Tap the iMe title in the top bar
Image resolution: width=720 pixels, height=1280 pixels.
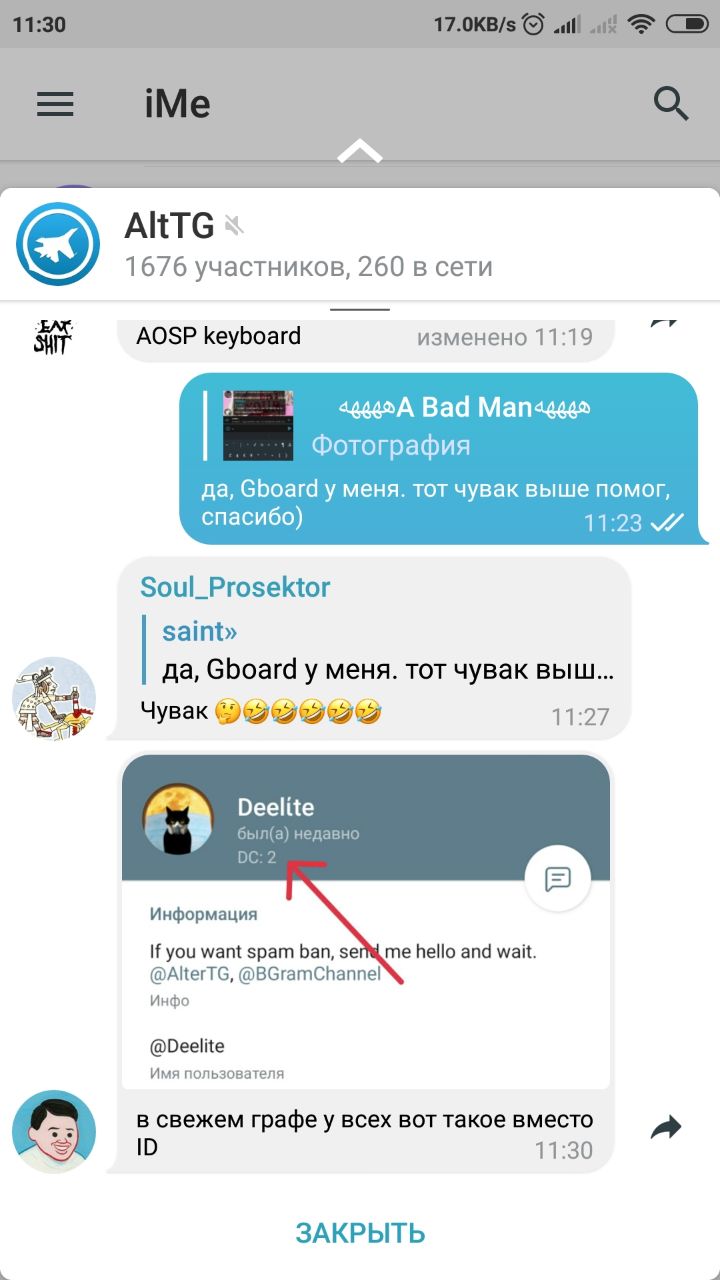(x=177, y=104)
